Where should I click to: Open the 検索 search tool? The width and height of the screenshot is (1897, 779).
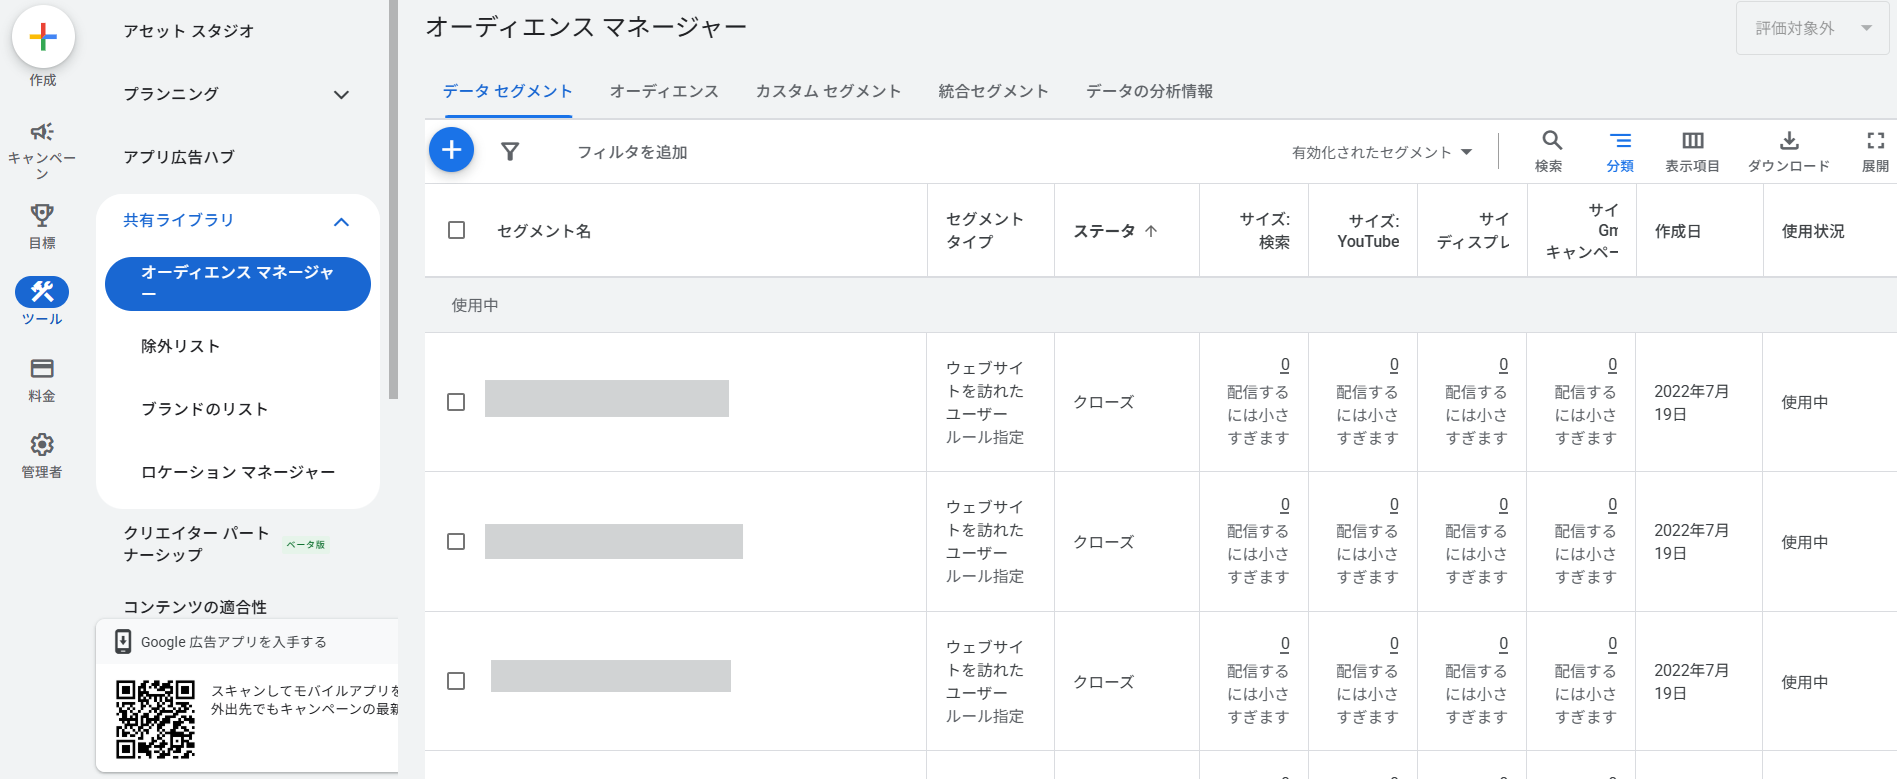pos(1550,151)
